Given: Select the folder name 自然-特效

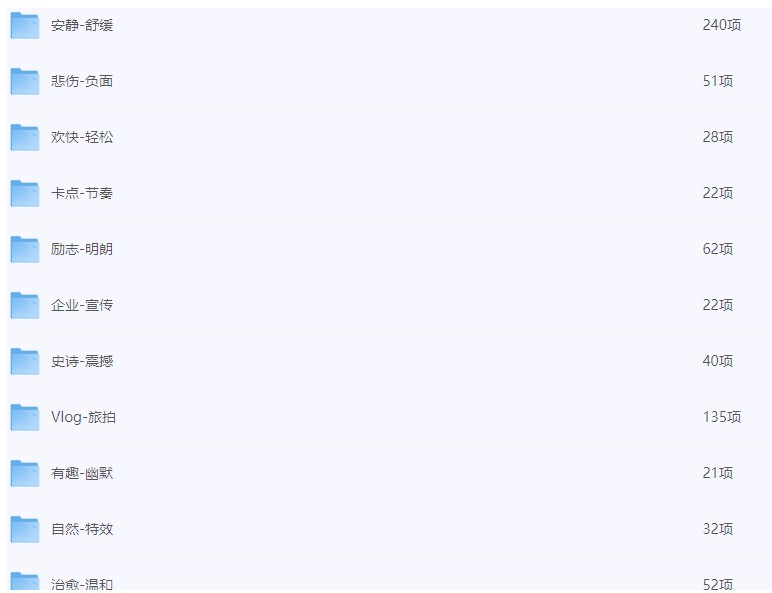Looking at the screenshot, I should coord(82,529).
